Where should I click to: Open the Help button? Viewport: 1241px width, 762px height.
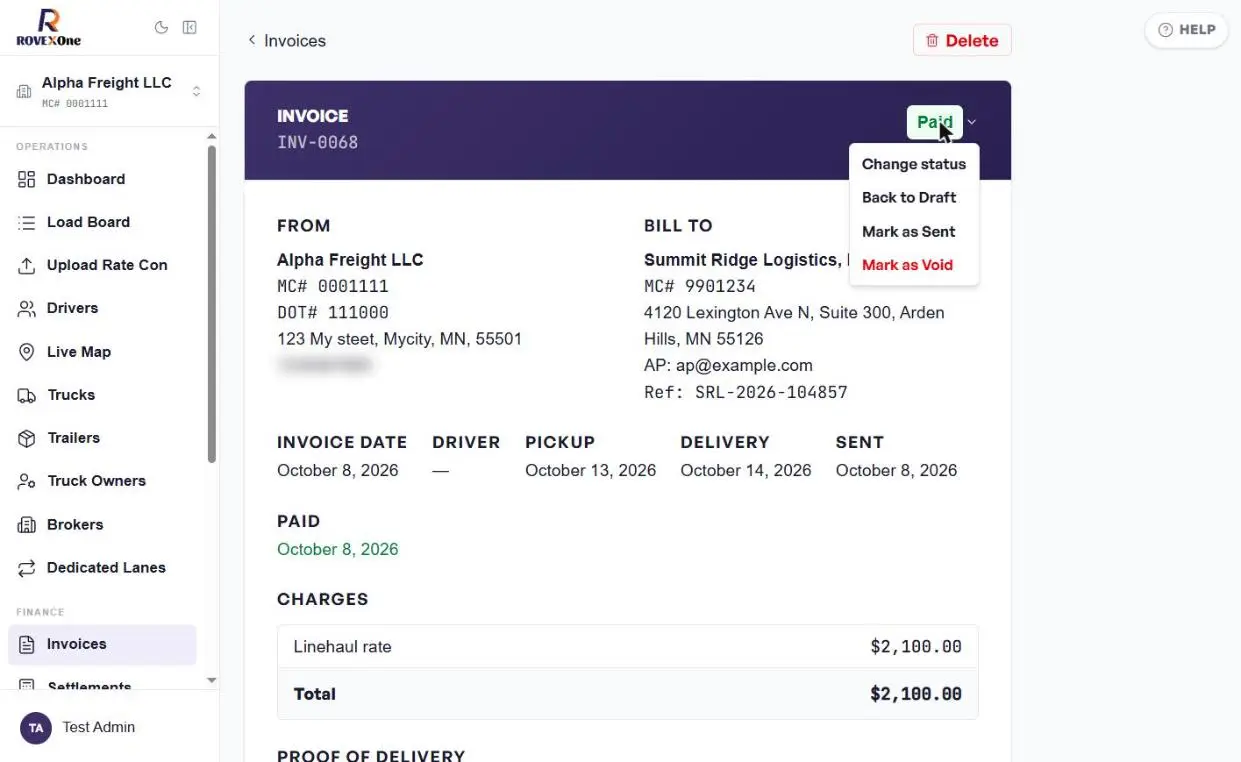click(1186, 30)
